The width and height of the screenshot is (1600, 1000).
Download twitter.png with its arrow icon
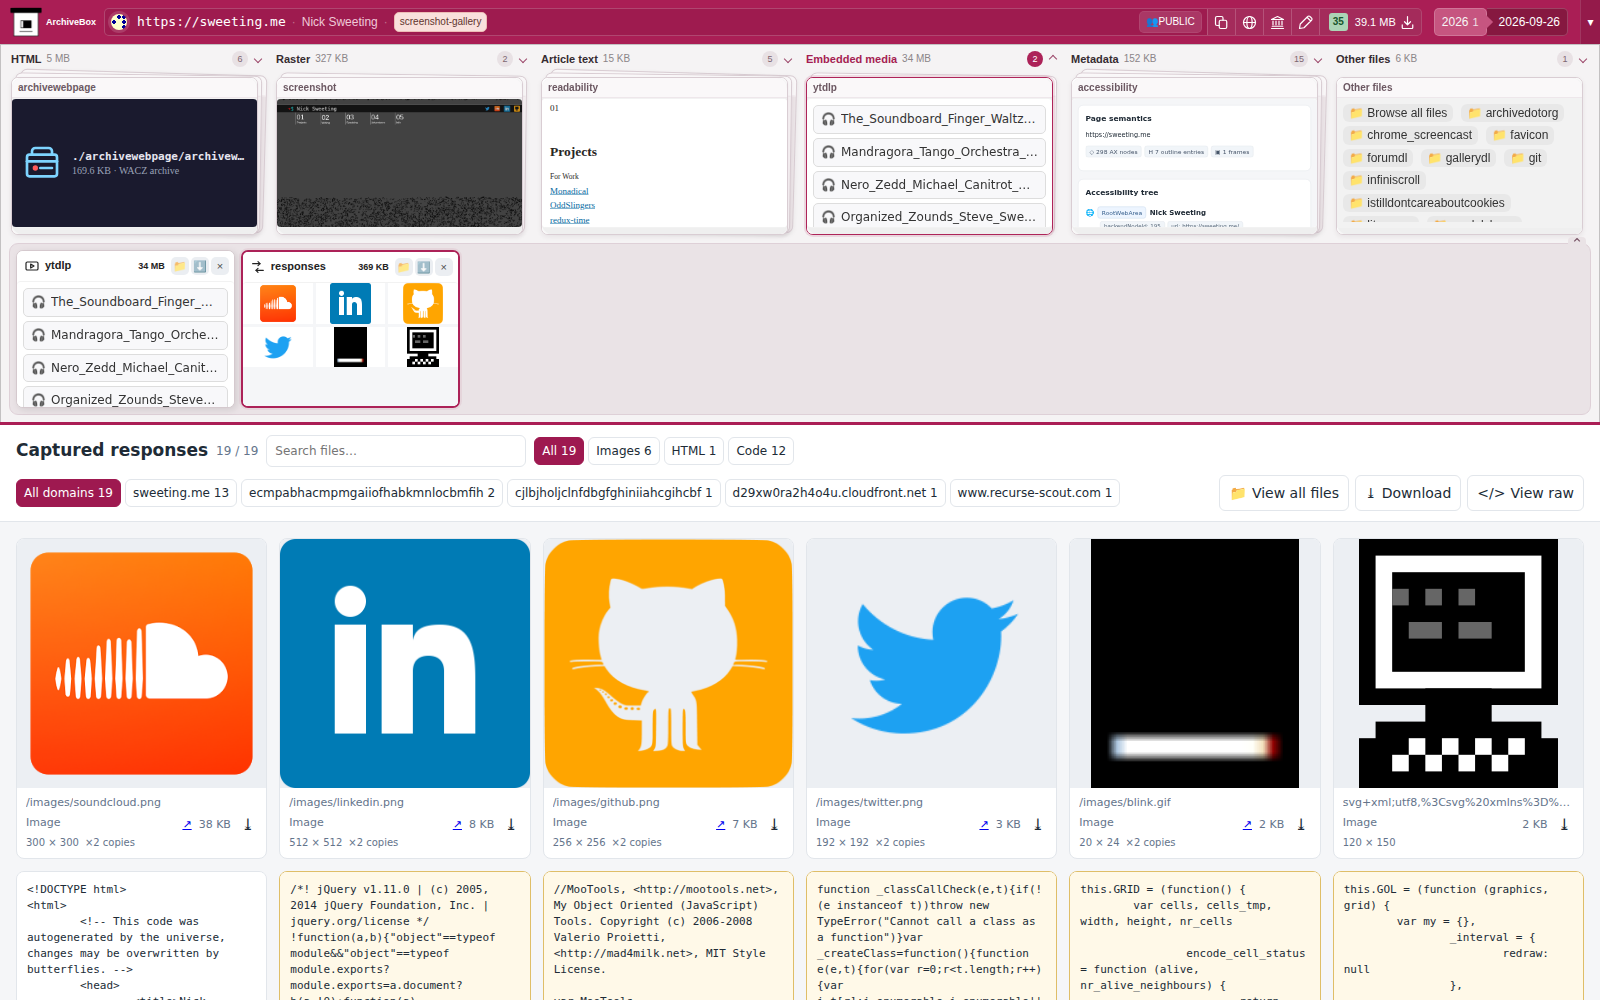pos(1038,825)
